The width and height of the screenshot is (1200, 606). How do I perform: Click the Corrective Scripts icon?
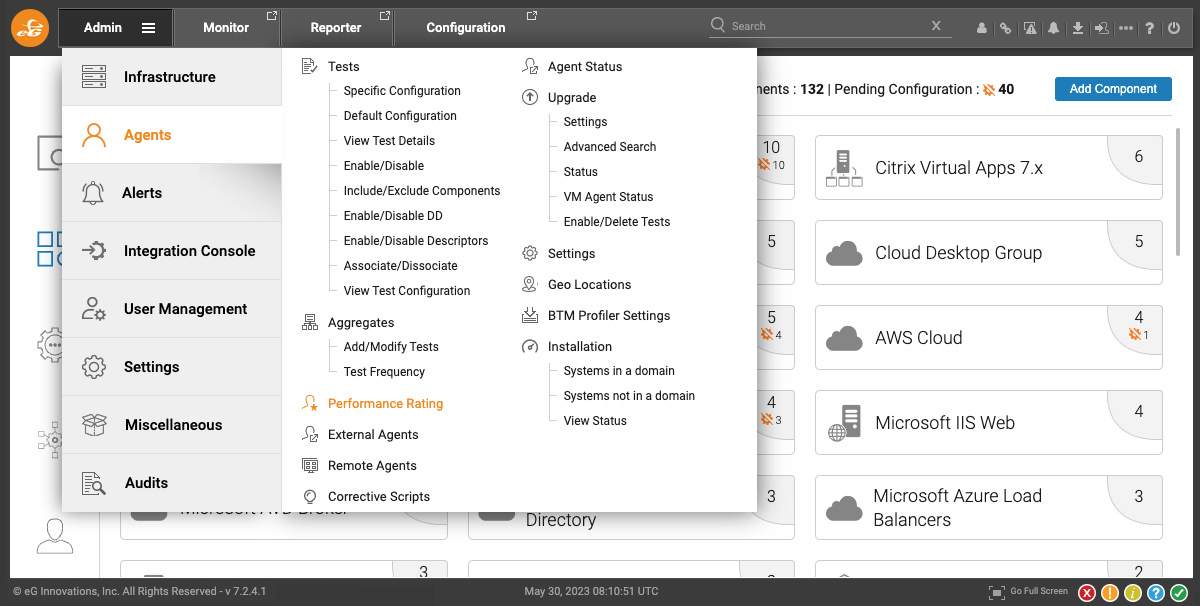[x=309, y=496]
